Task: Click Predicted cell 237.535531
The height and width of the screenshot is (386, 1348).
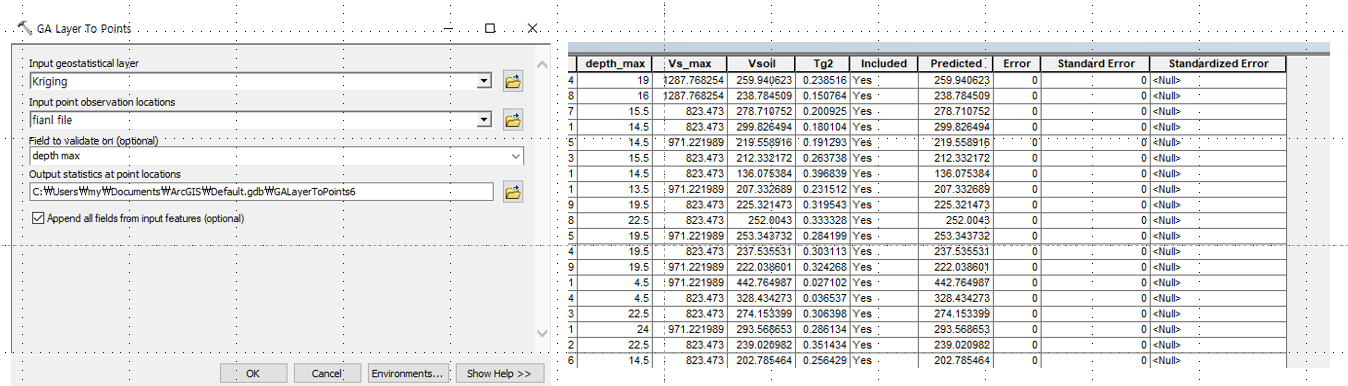Action: [x=955, y=252]
